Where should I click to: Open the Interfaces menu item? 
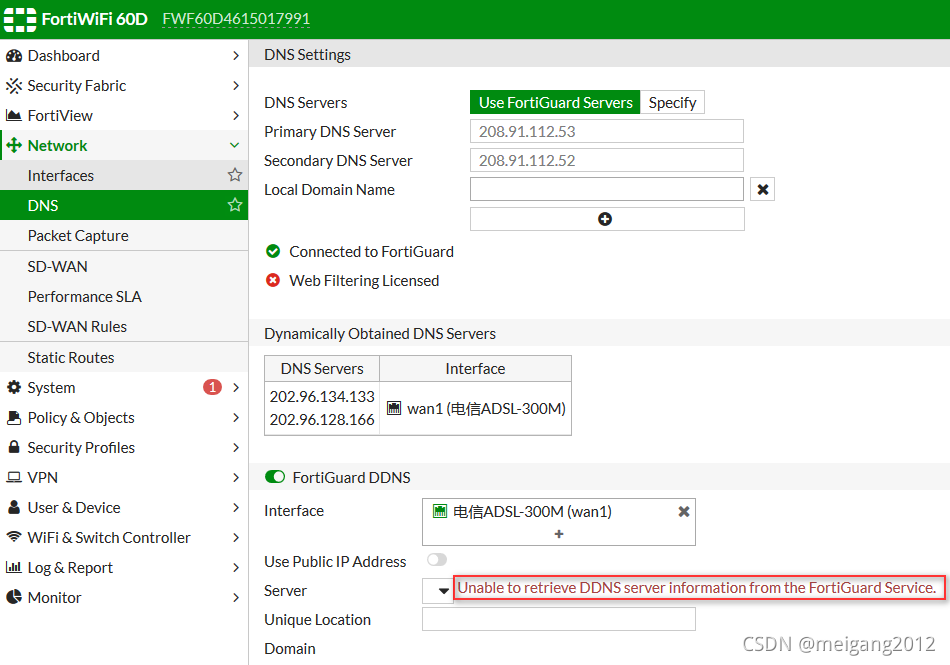[x=124, y=175]
